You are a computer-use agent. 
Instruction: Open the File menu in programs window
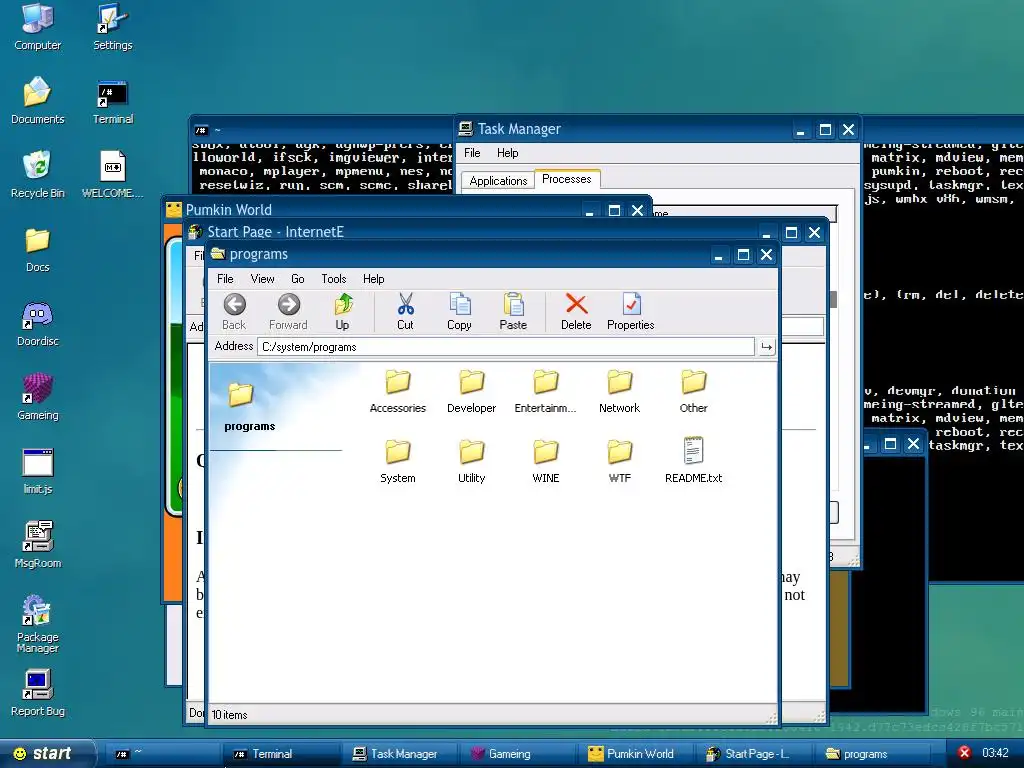click(225, 279)
